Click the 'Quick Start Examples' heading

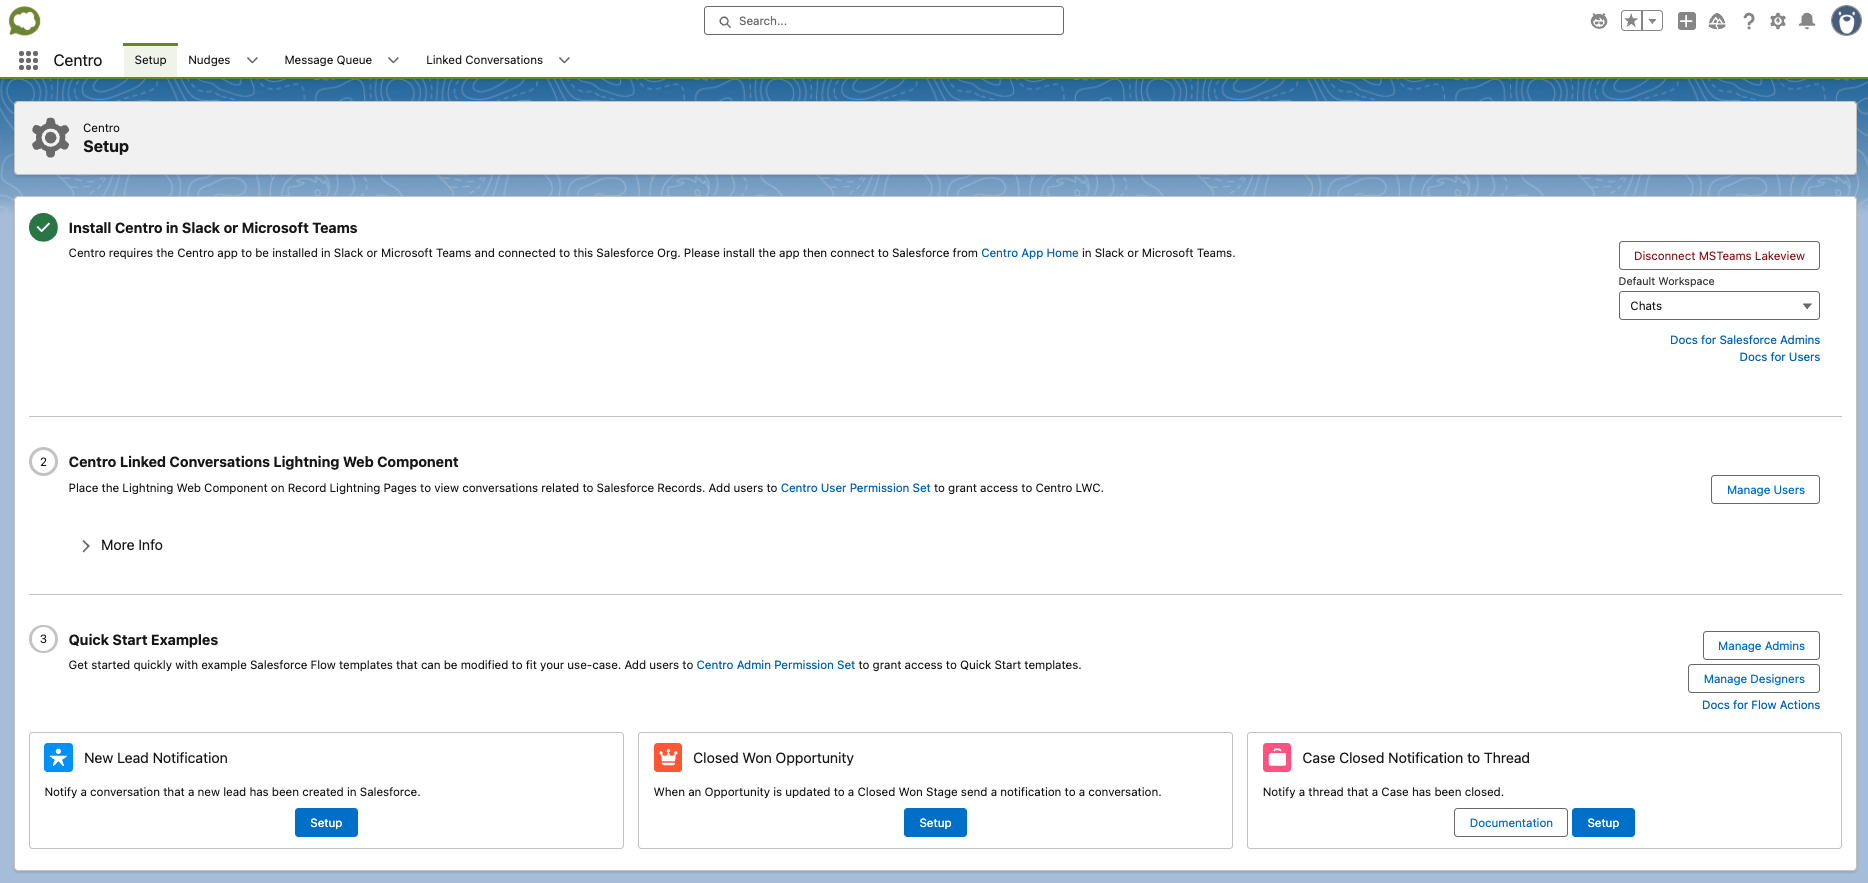pos(143,640)
